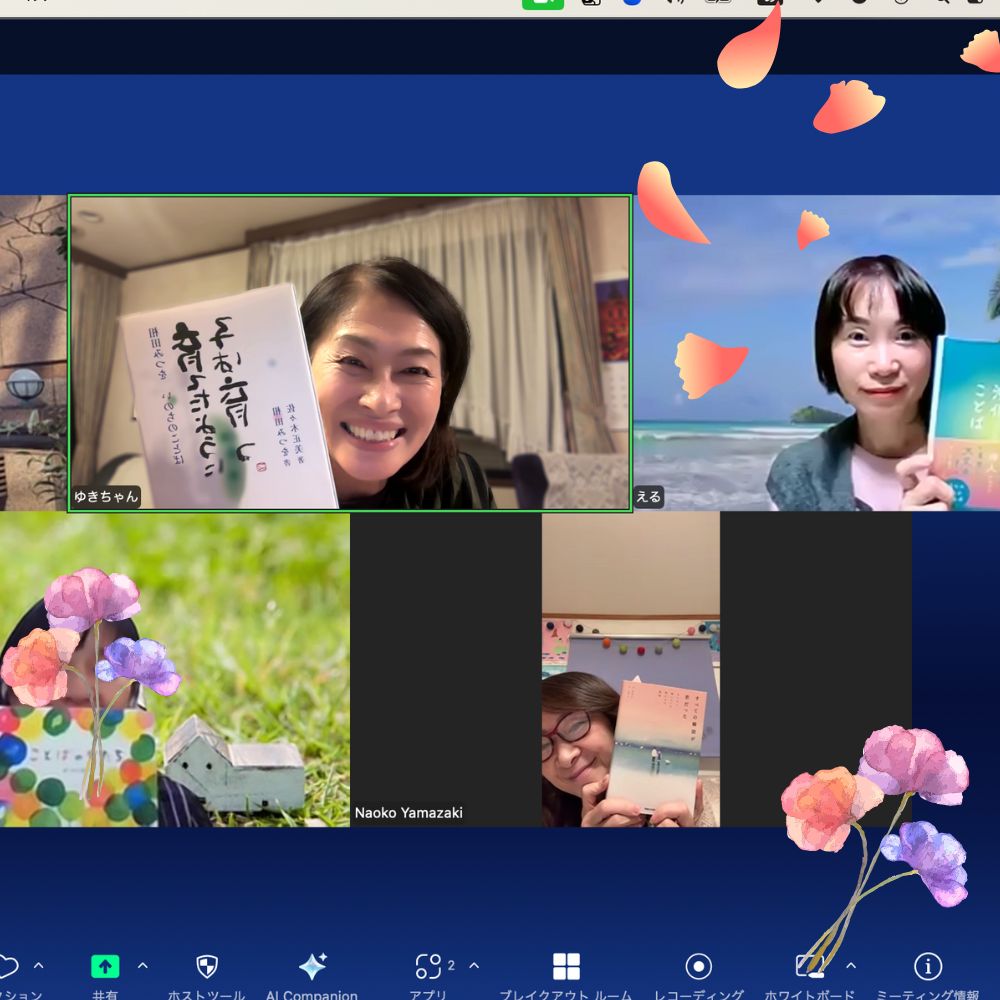Click the heart Reactions icon
Viewport: 1000px width, 1000px height.
(7, 966)
